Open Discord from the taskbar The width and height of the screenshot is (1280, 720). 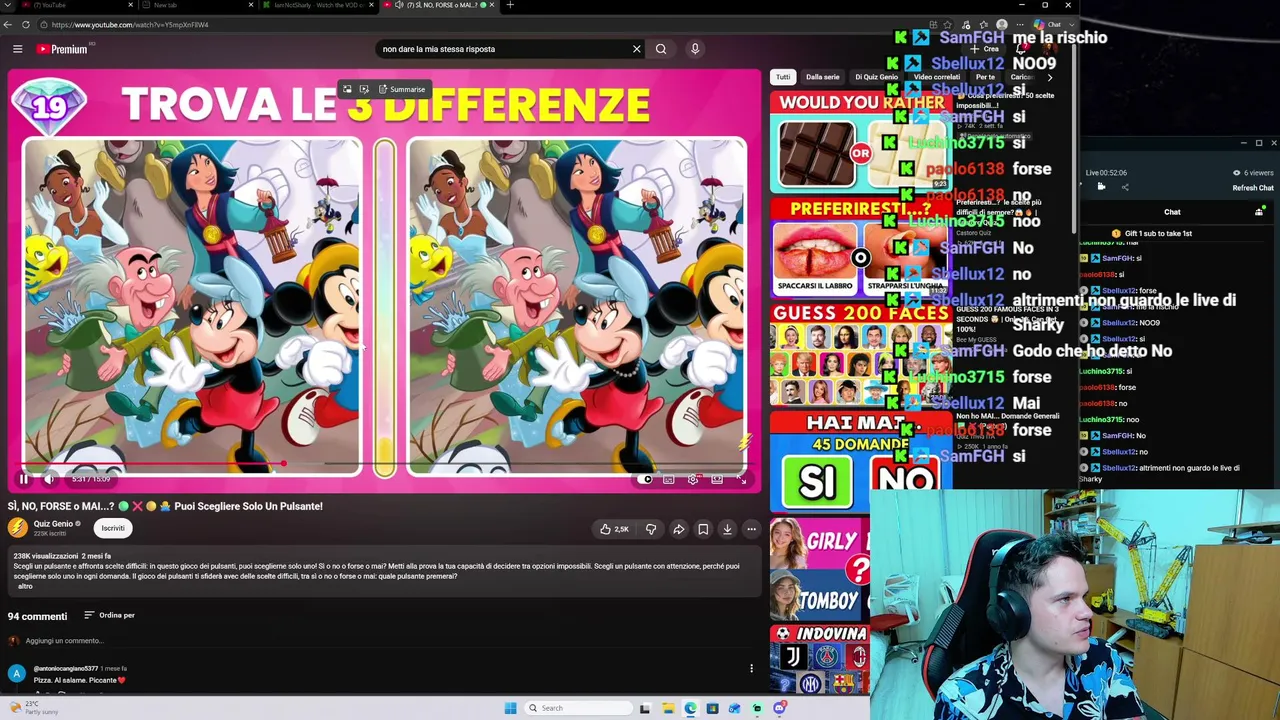click(x=779, y=708)
